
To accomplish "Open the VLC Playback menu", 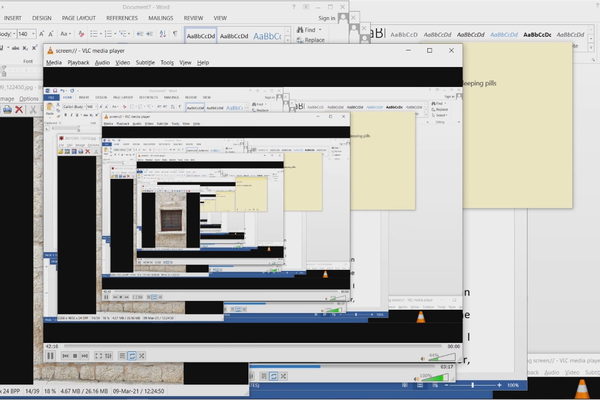I will pyautogui.click(x=78, y=62).
